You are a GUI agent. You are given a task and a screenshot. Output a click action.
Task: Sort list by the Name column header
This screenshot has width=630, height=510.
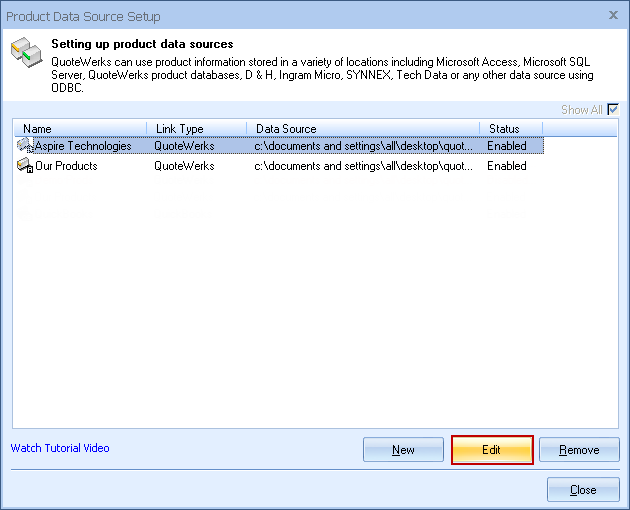(80, 129)
